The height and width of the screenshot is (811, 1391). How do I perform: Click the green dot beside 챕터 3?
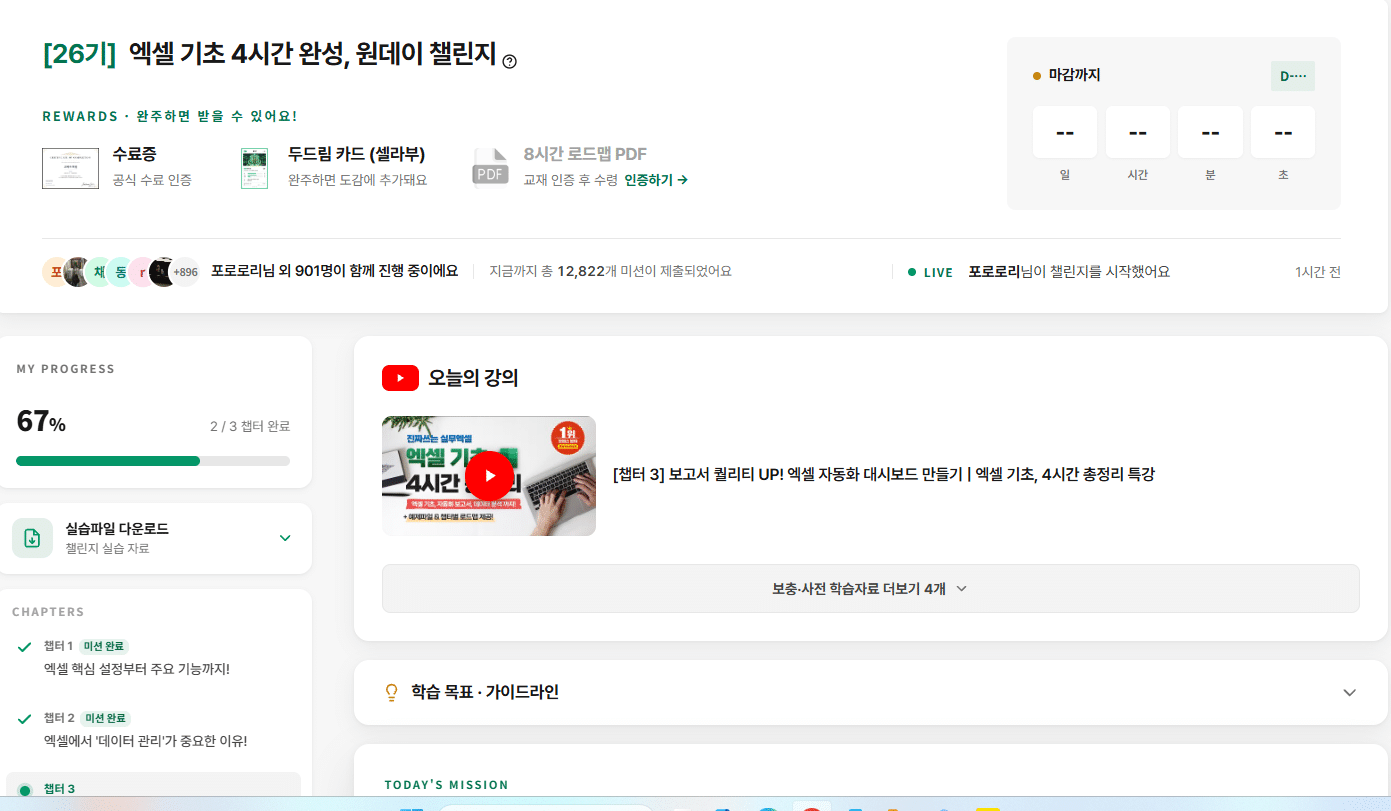25,790
